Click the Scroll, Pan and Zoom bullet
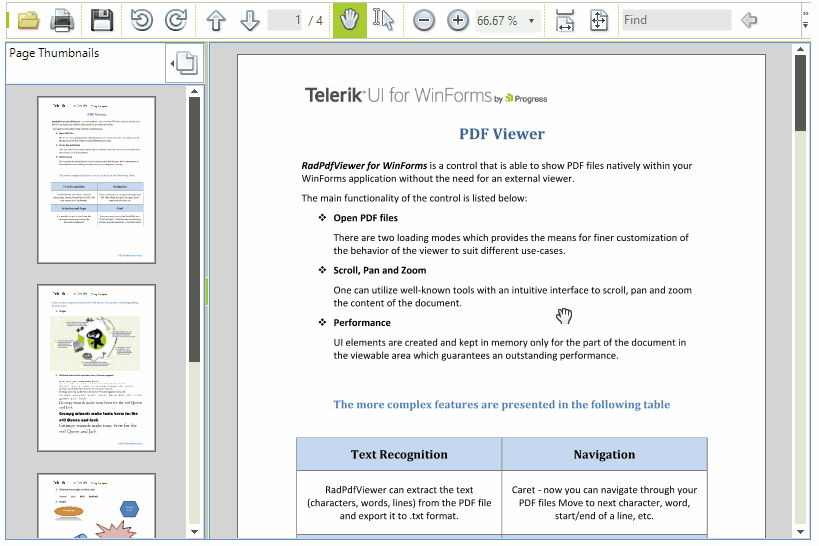The width and height of the screenshot is (819, 546). click(x=380, y=270)
